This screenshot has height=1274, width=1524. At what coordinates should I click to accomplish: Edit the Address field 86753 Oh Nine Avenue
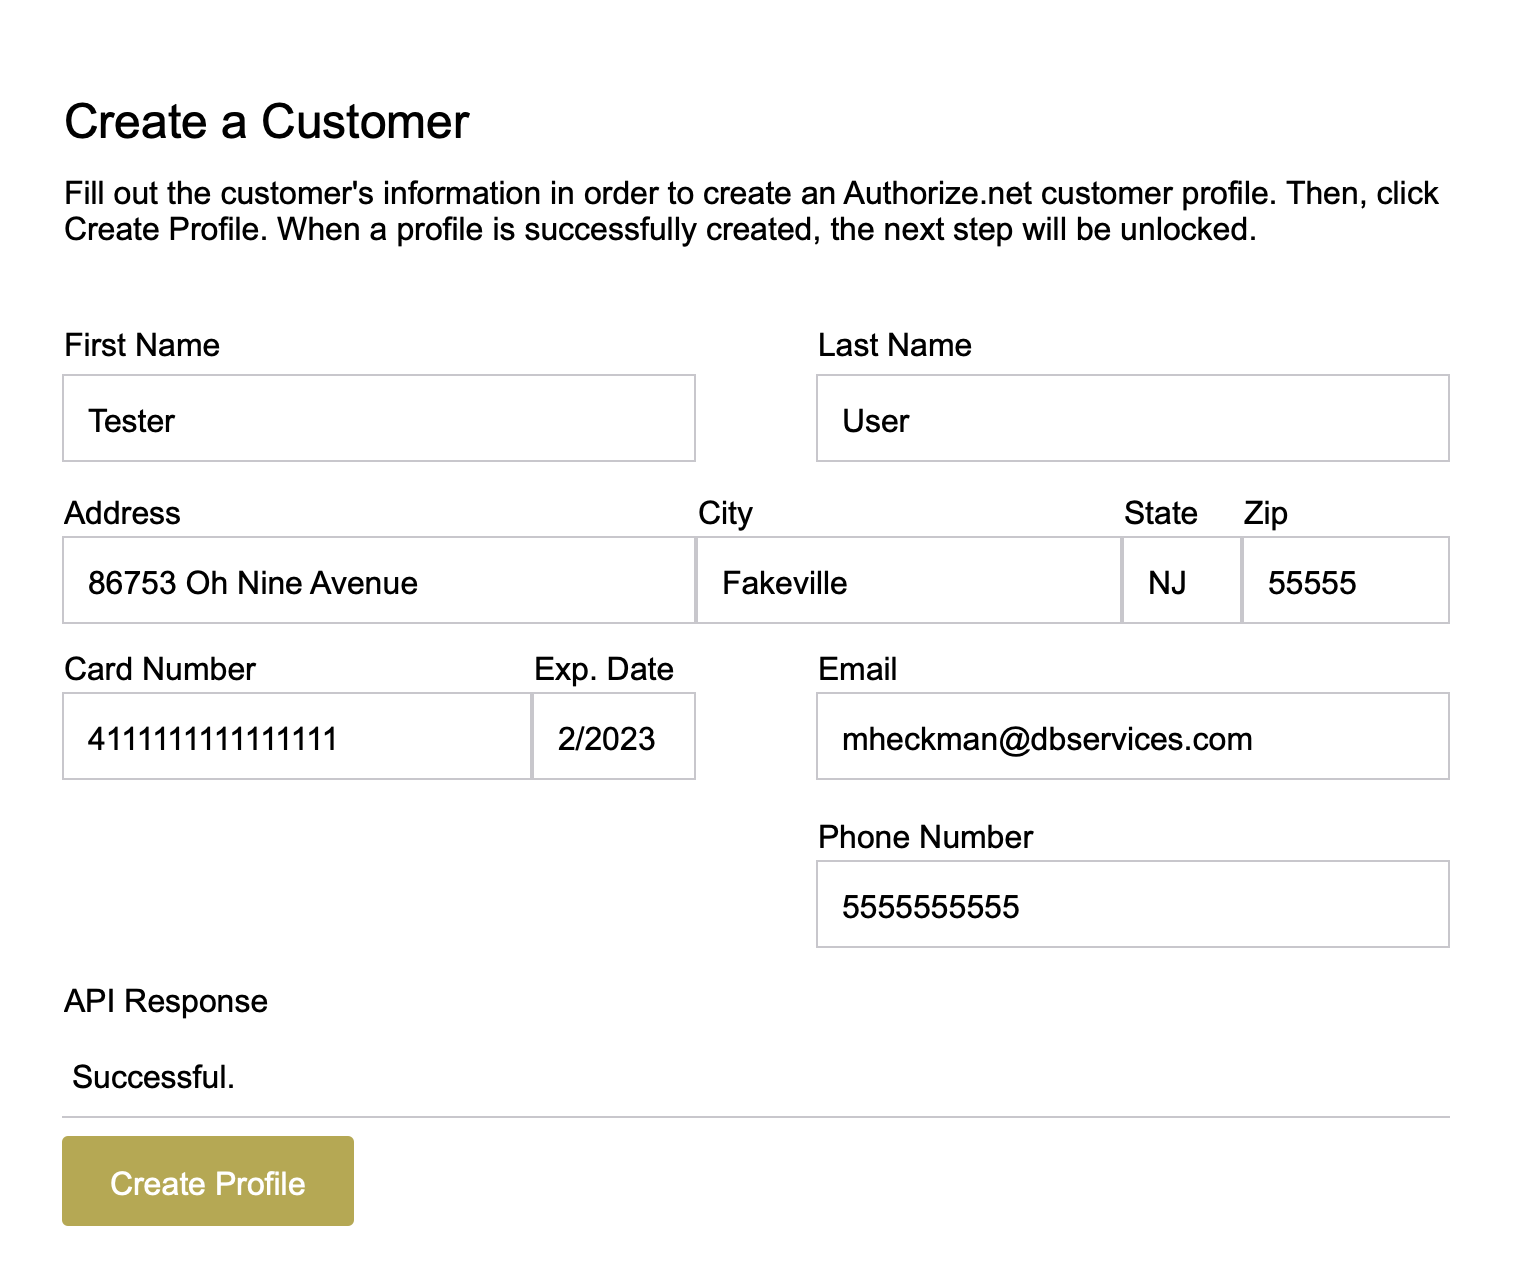(379, 580)
